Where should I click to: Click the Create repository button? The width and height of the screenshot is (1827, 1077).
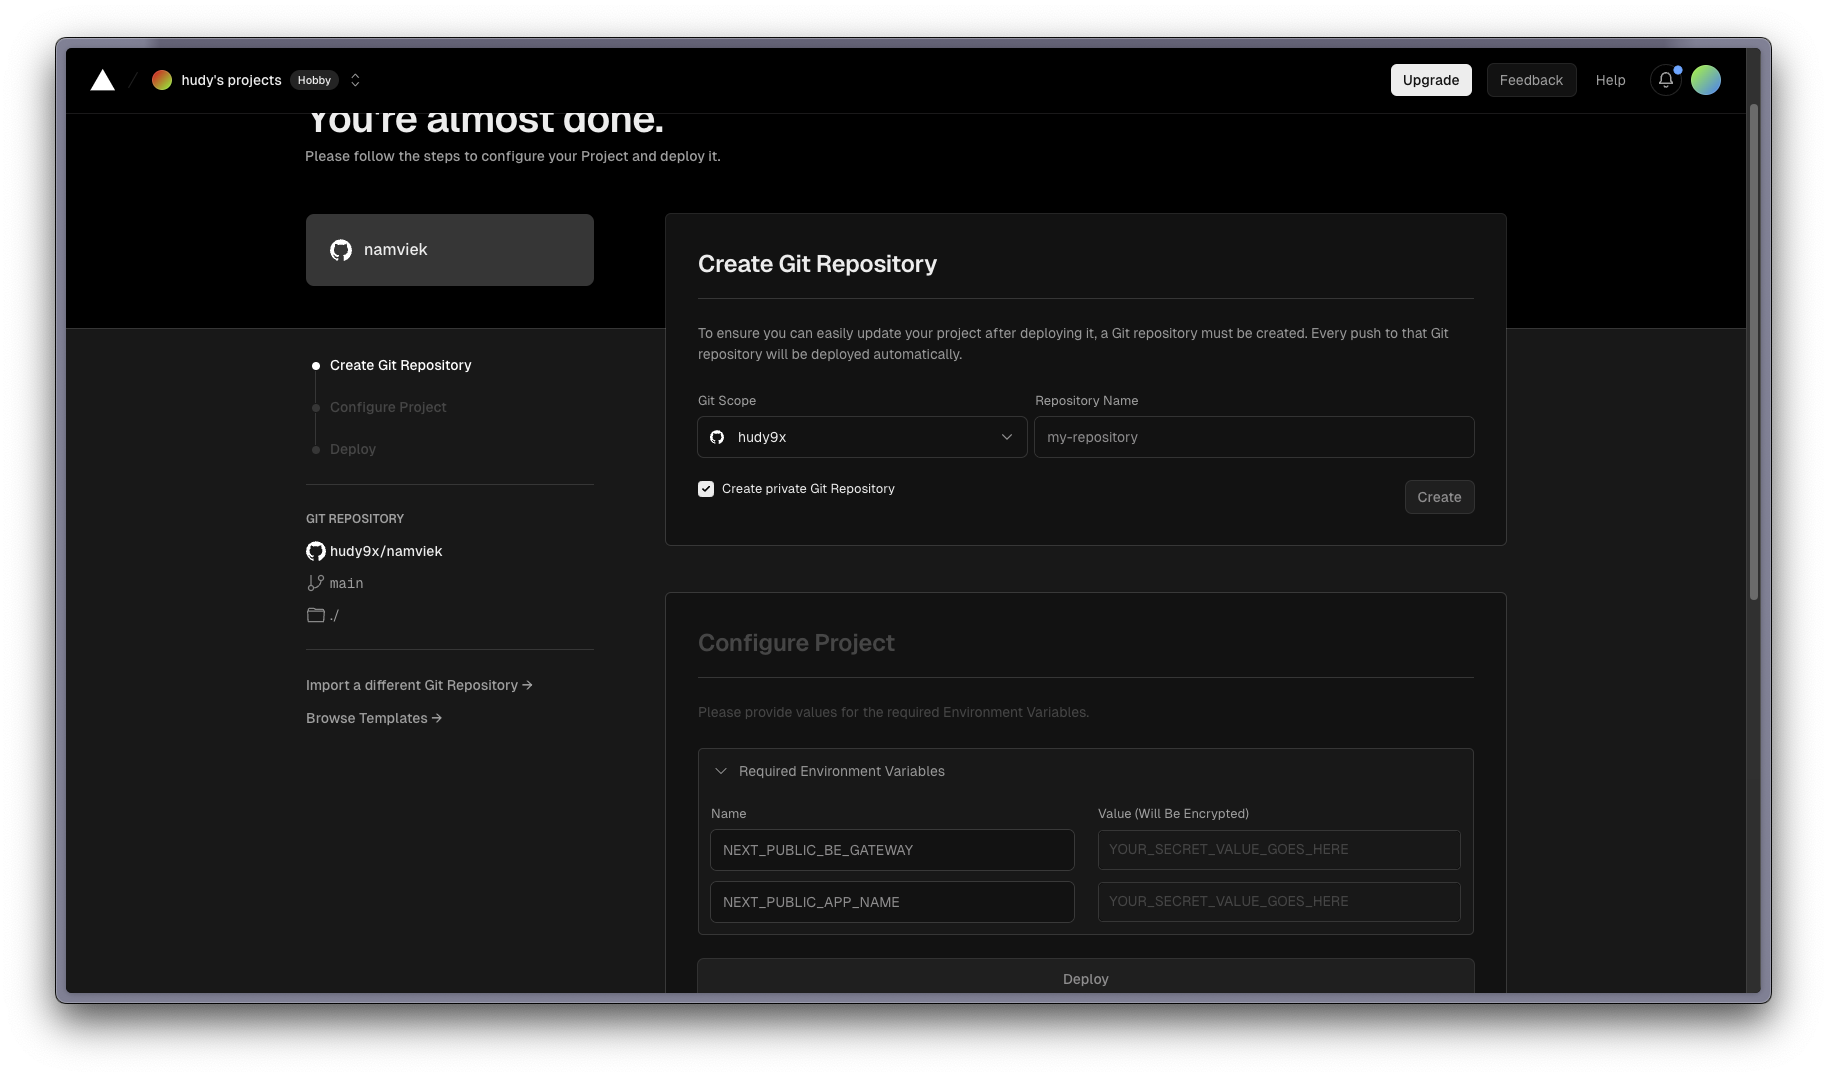point(1439,497)
